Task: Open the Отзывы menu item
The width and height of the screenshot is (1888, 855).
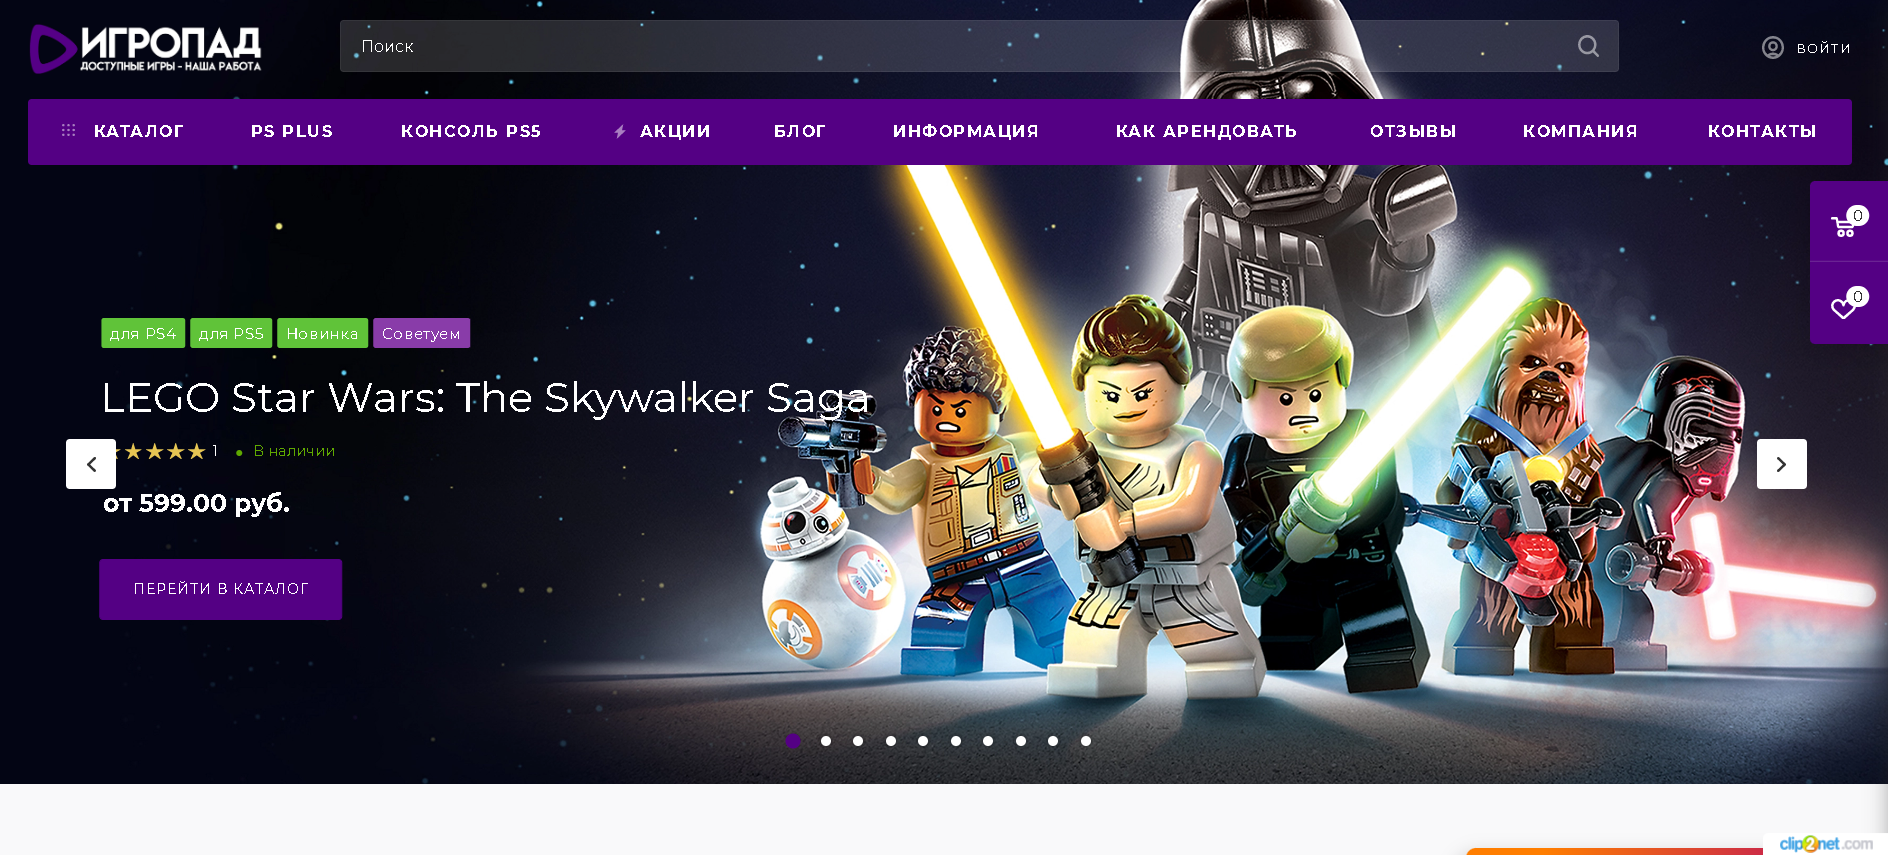Action: [x=1413, y=131]
